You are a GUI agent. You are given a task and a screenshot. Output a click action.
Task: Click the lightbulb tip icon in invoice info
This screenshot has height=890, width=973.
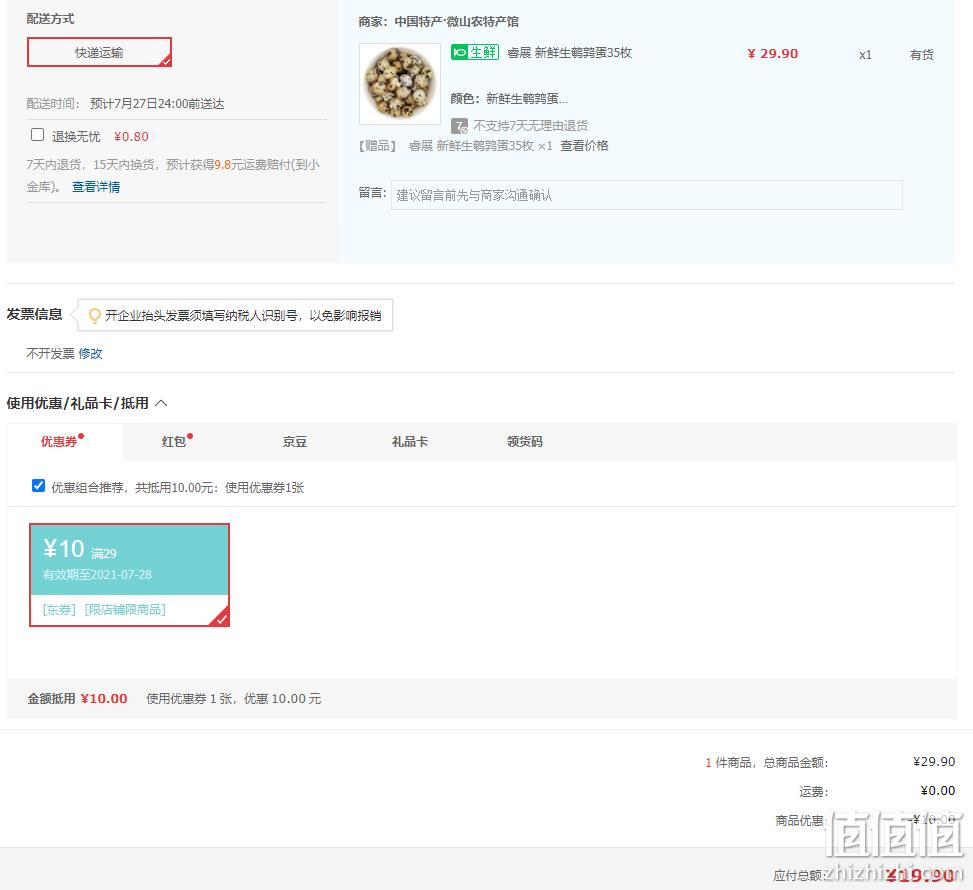[94, 316]
